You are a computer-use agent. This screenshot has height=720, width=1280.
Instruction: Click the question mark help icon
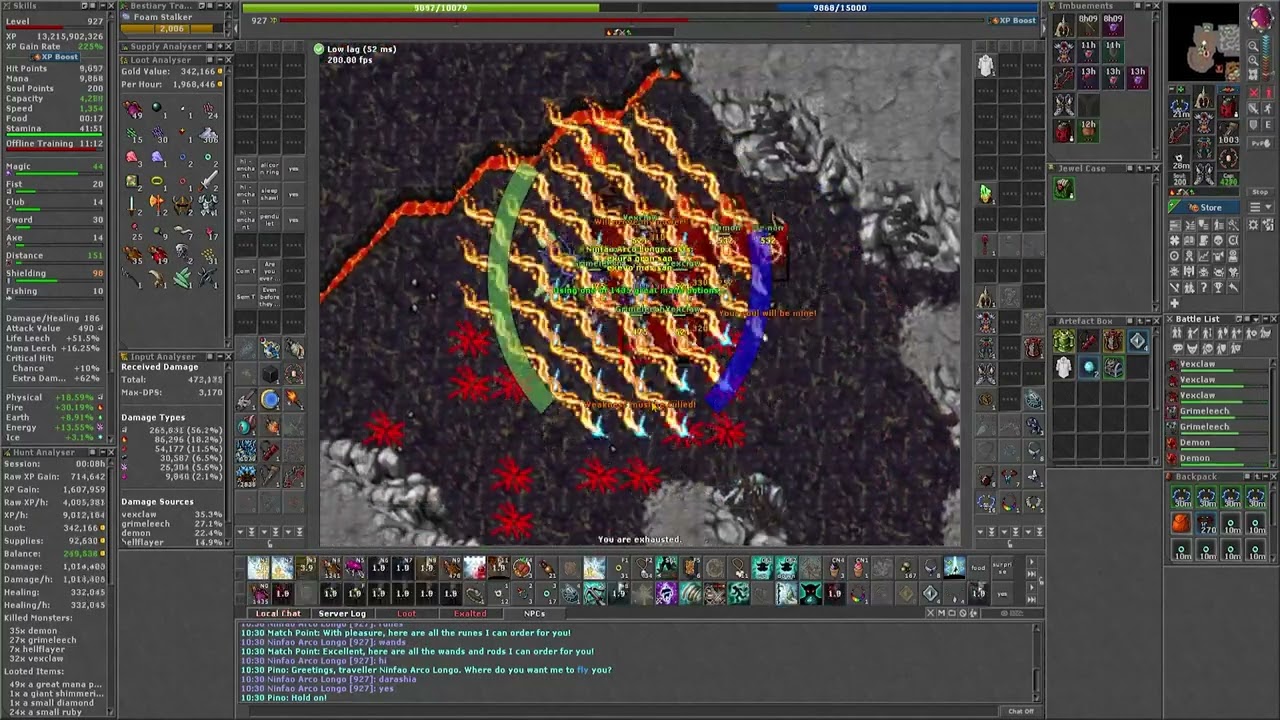pos(1203,287)
